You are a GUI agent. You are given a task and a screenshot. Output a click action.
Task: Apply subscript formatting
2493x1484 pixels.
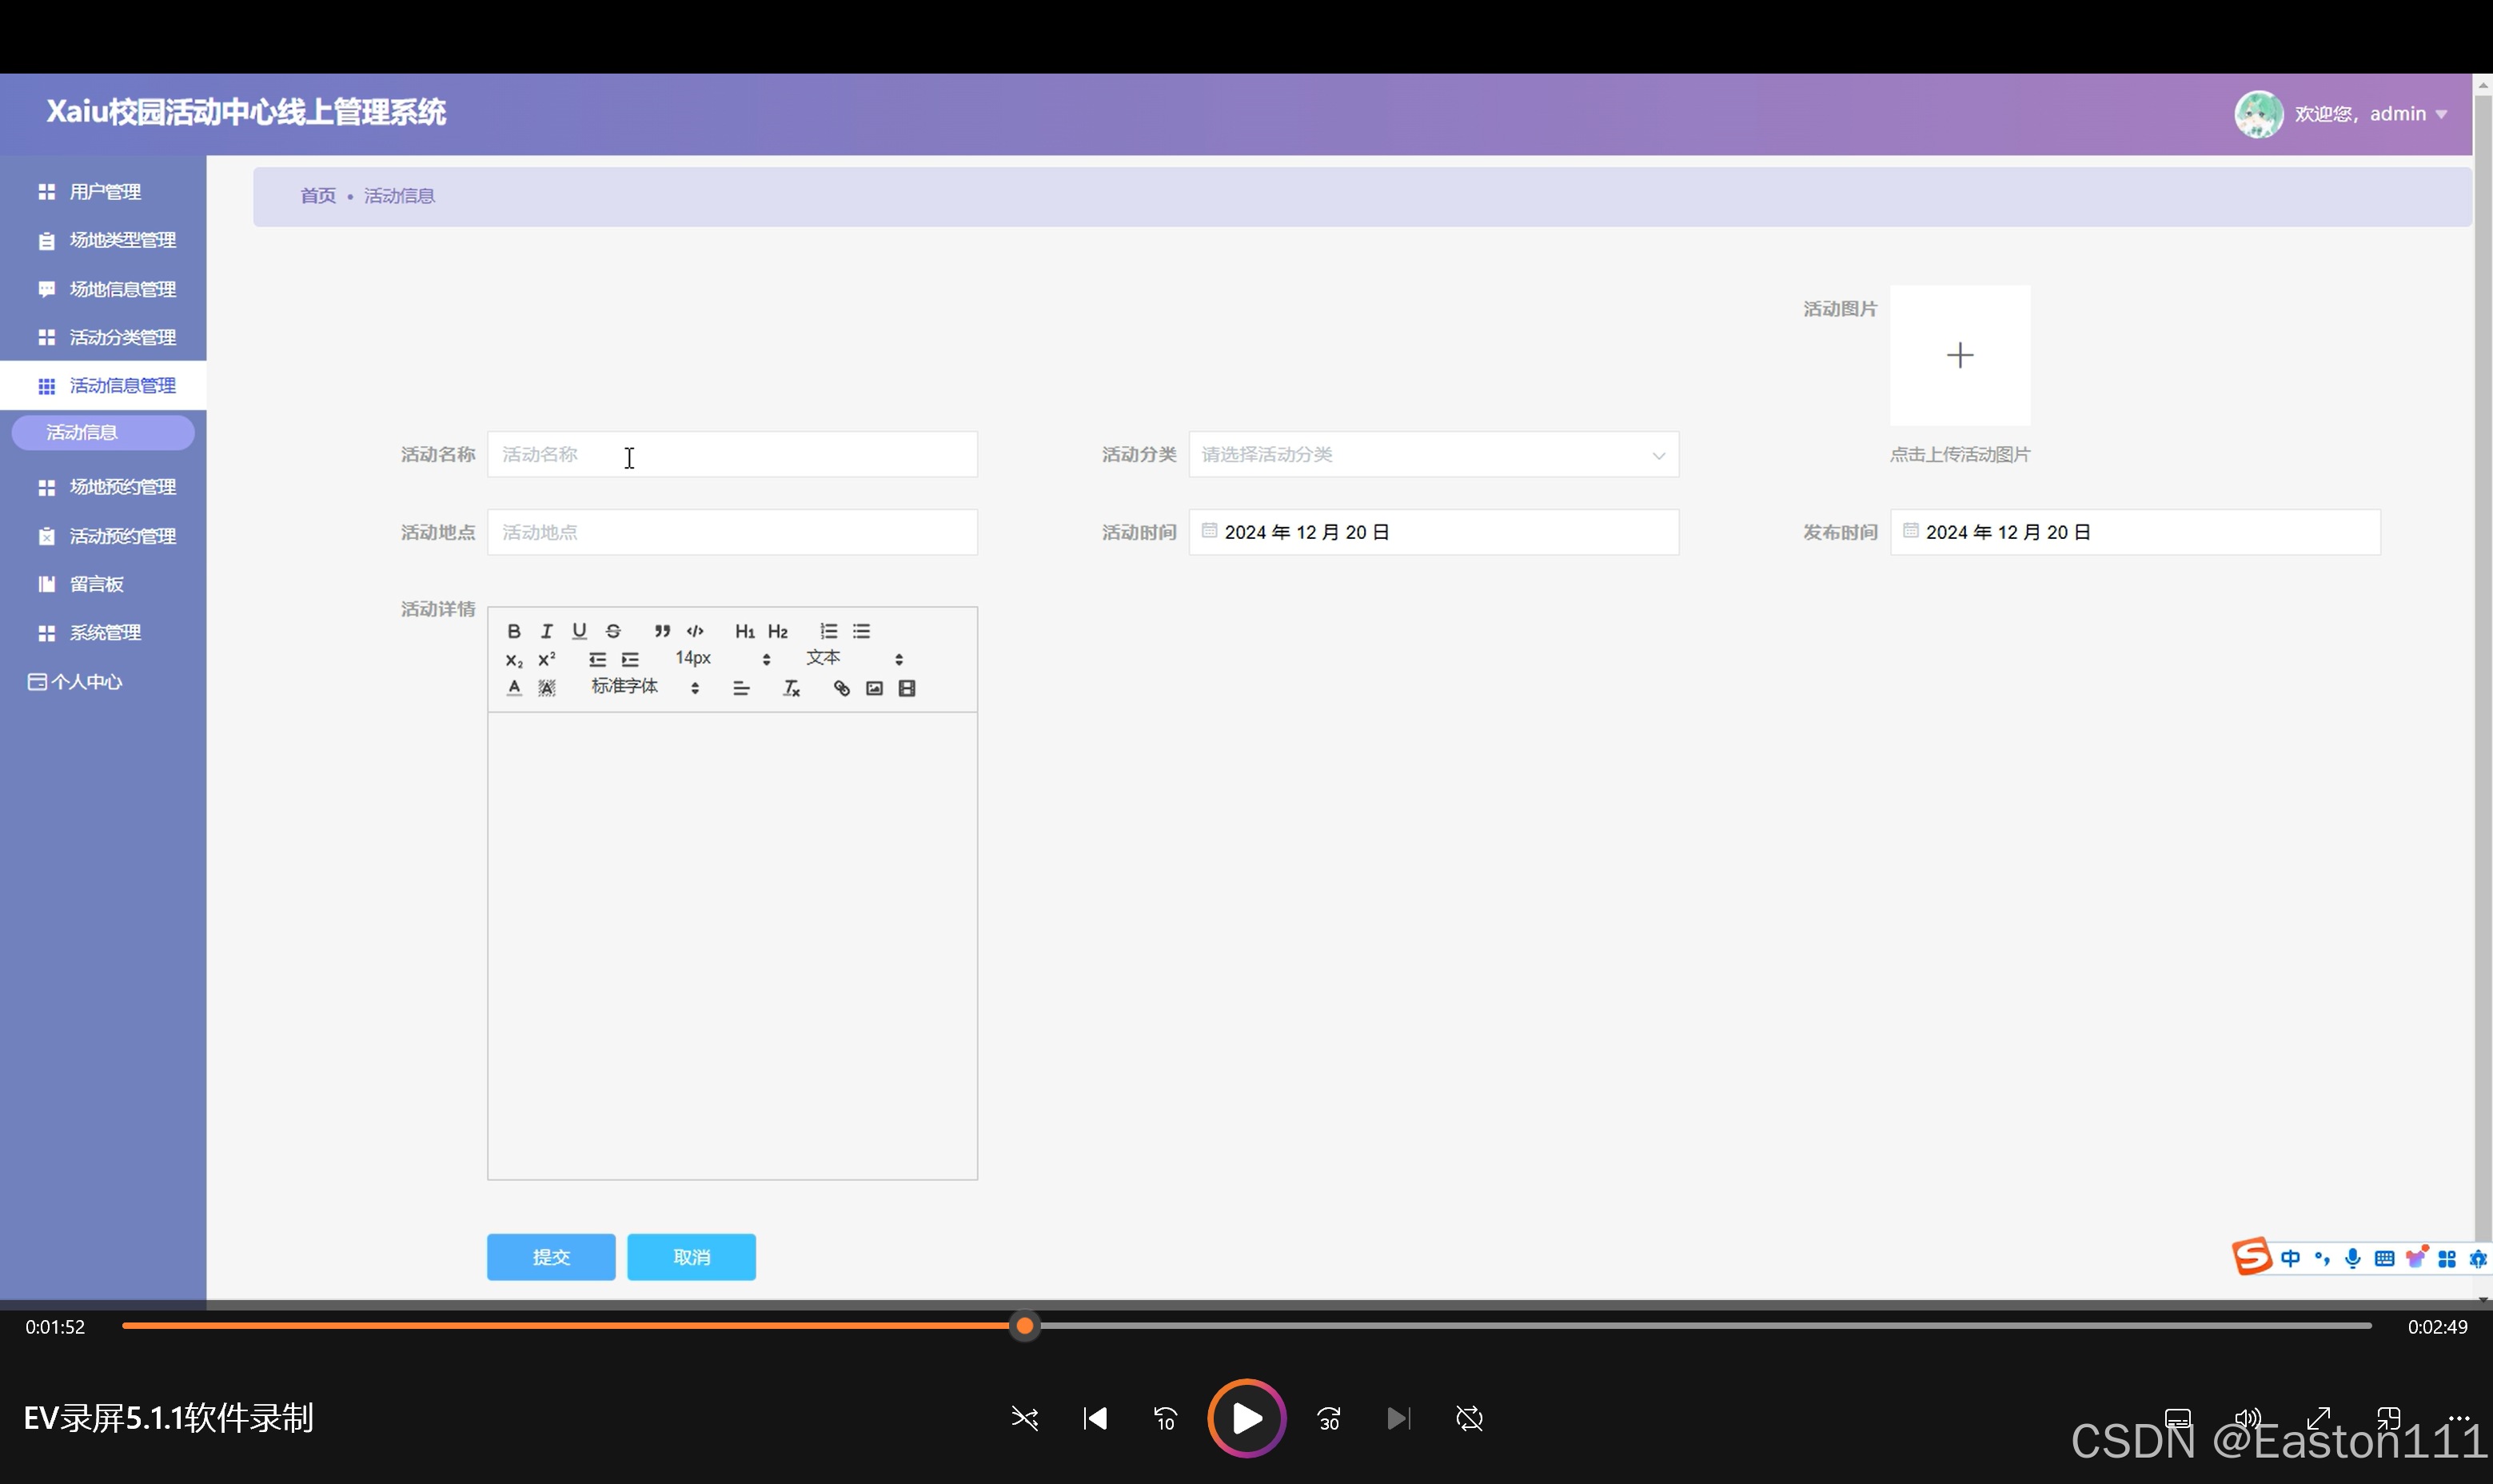point(514,660)
